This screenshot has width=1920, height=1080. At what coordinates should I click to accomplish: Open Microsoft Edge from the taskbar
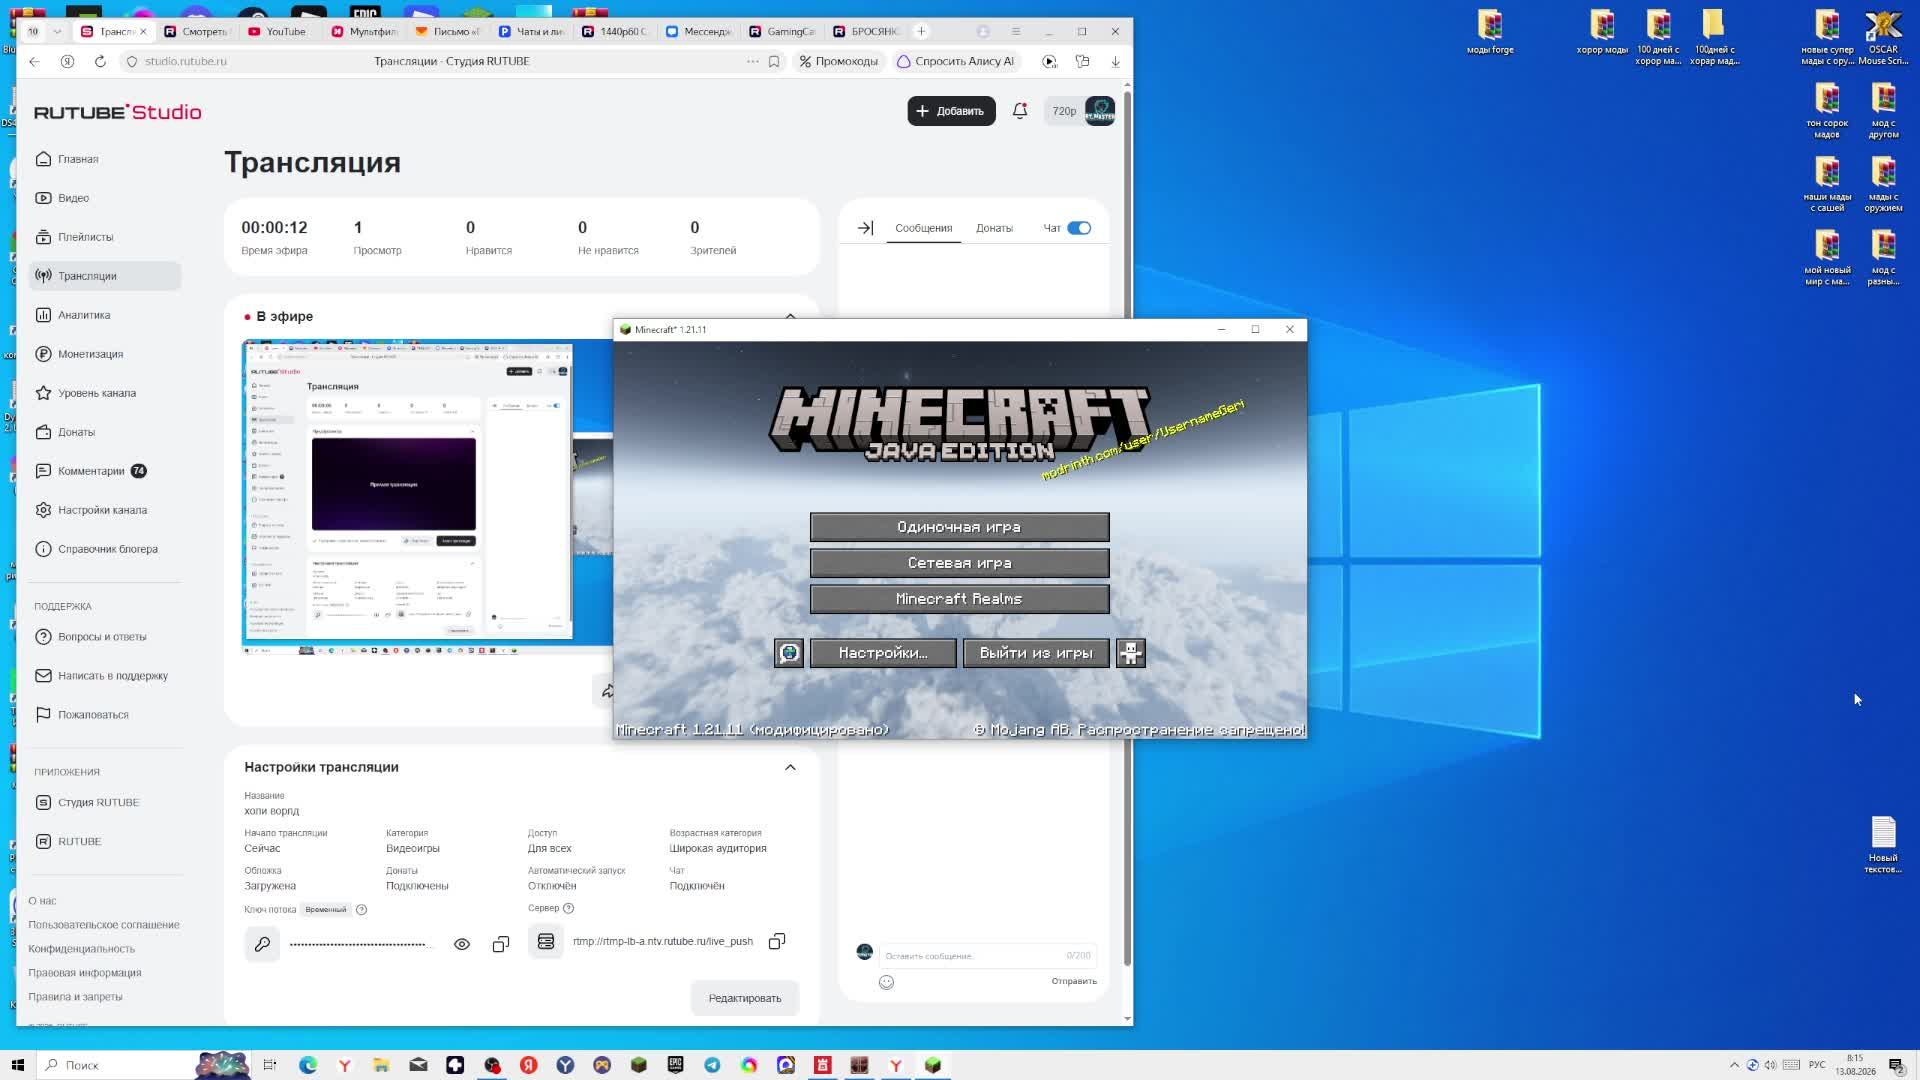pos(308,1065)
